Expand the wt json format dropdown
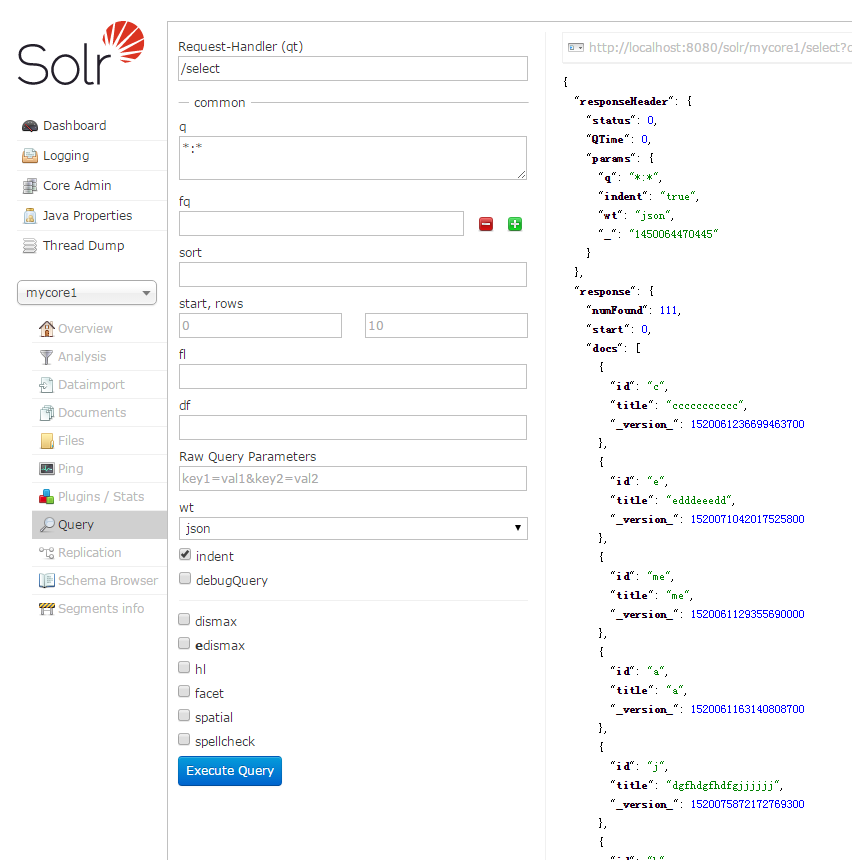Viewport: 852px width, 860px height. pos(353,528)
